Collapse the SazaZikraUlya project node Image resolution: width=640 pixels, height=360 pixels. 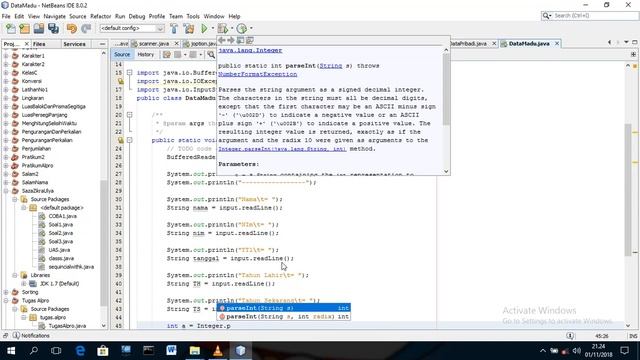pos(6,191)
